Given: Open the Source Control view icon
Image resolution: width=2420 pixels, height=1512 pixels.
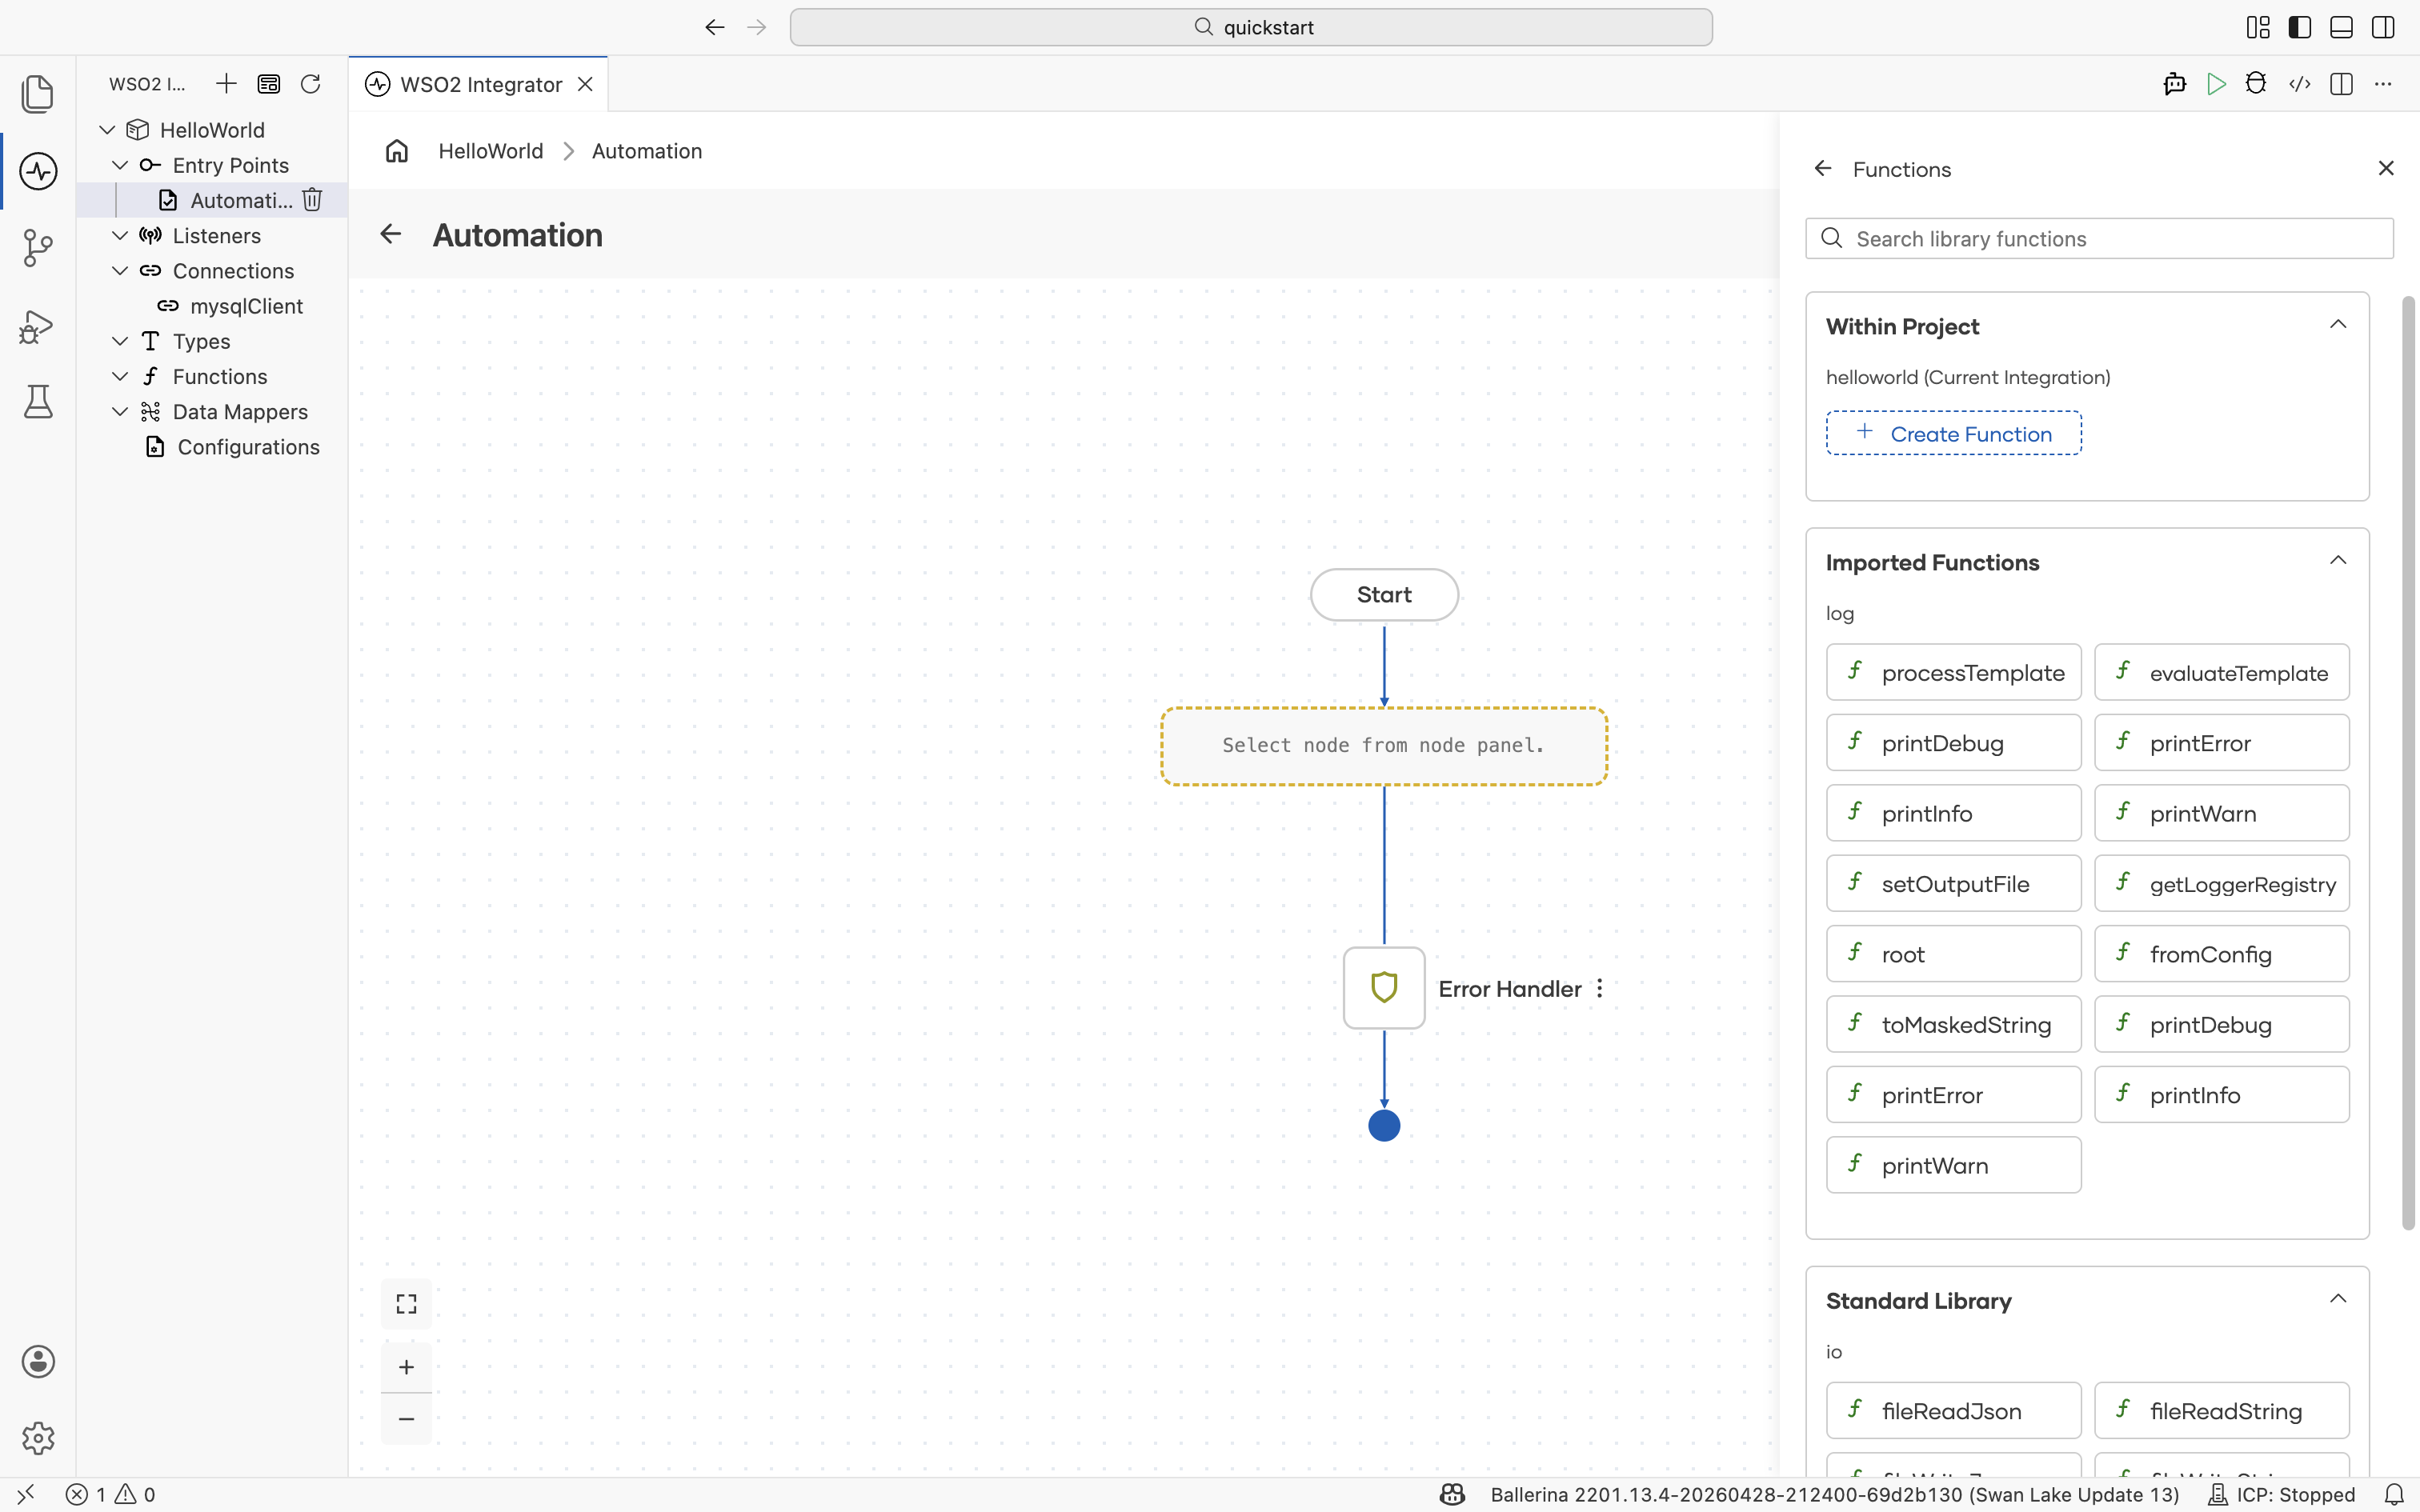Looking at the screenshot, I should pyautogui.click(x=38, y=248).
